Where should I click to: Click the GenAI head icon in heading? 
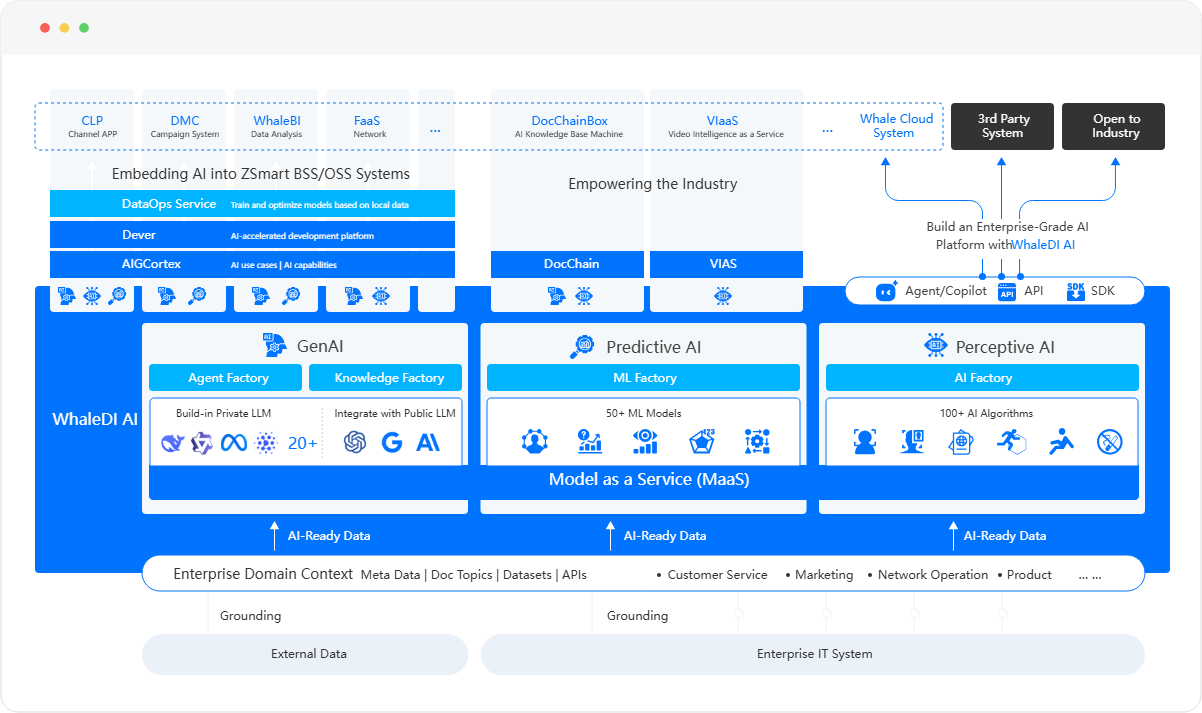coord(274,345)
